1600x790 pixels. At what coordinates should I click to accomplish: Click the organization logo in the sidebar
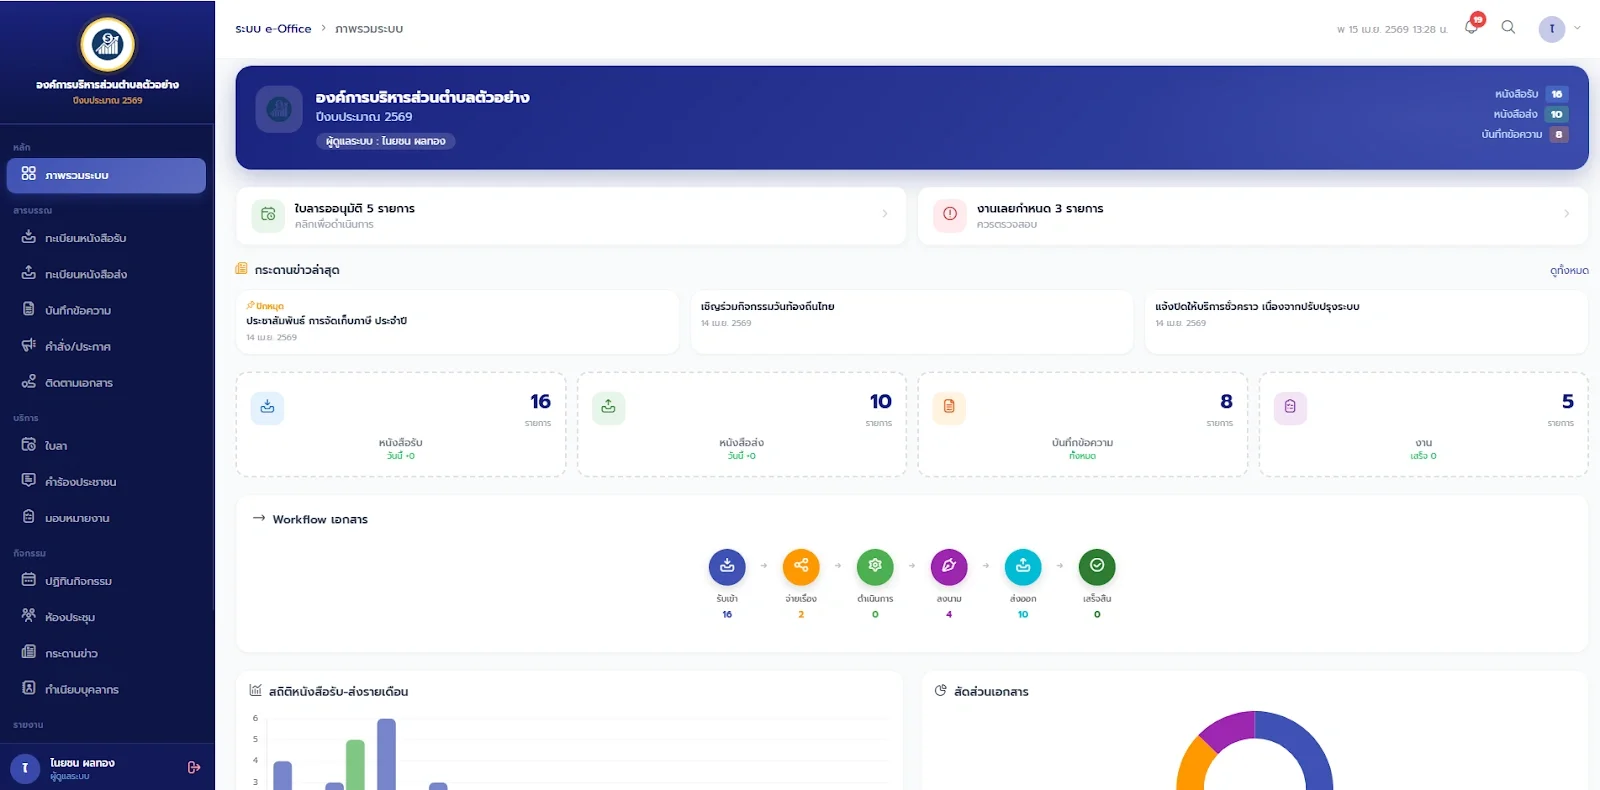click(107, 44)
